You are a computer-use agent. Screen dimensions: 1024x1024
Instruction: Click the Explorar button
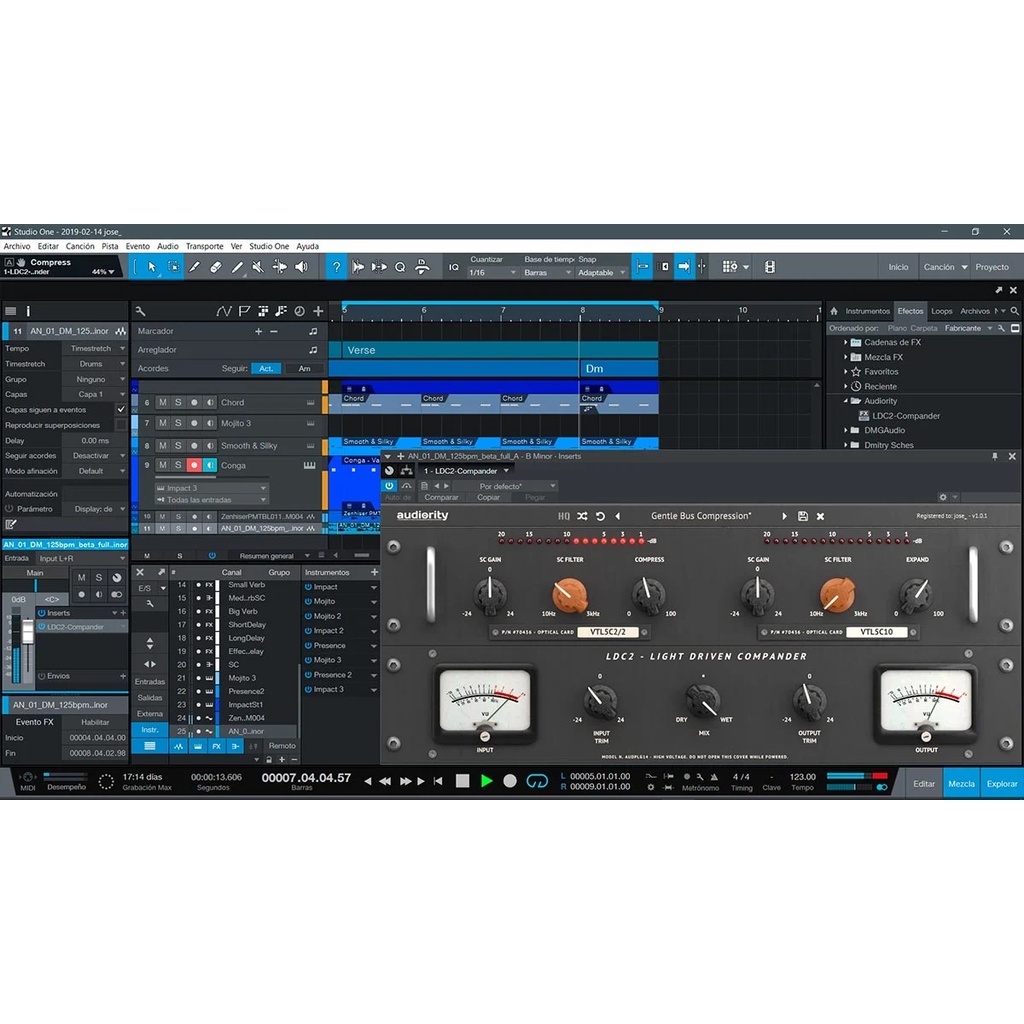[x=1002, y=784]
